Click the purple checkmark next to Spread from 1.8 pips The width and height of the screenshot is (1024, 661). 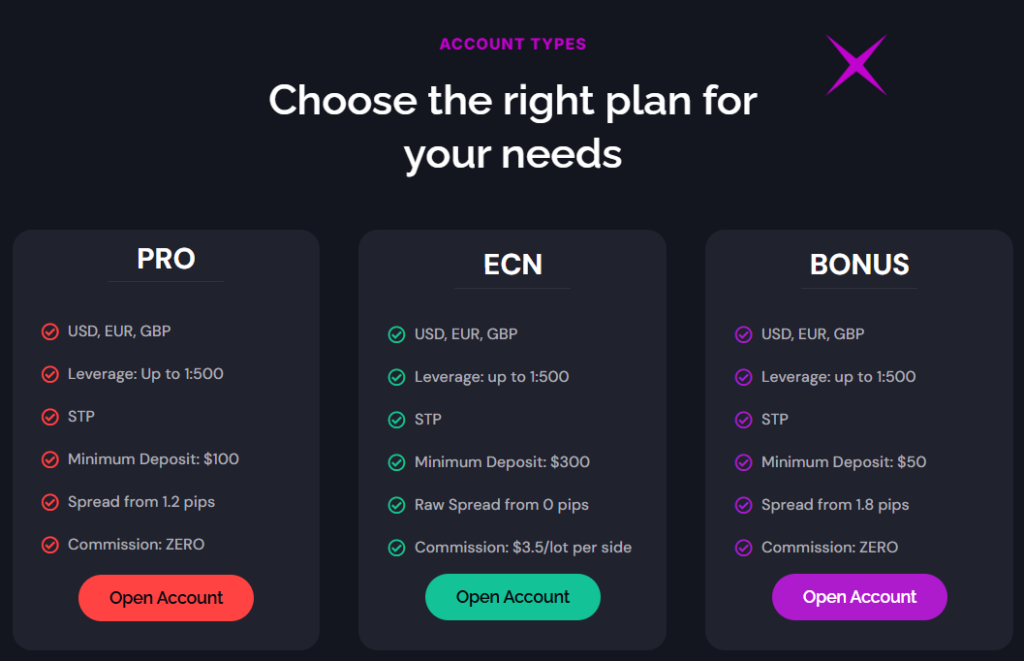[x=743, y=505]
